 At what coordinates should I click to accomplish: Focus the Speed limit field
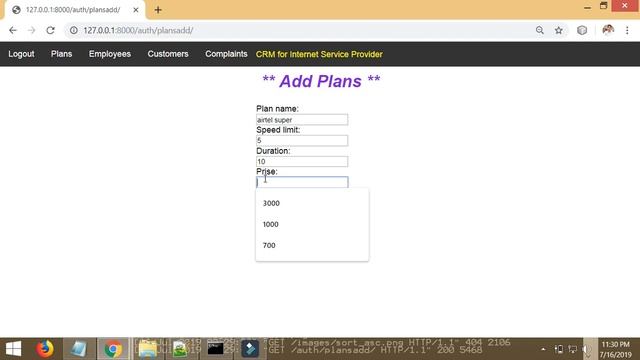pyautogui.click(x=302, y=140)
